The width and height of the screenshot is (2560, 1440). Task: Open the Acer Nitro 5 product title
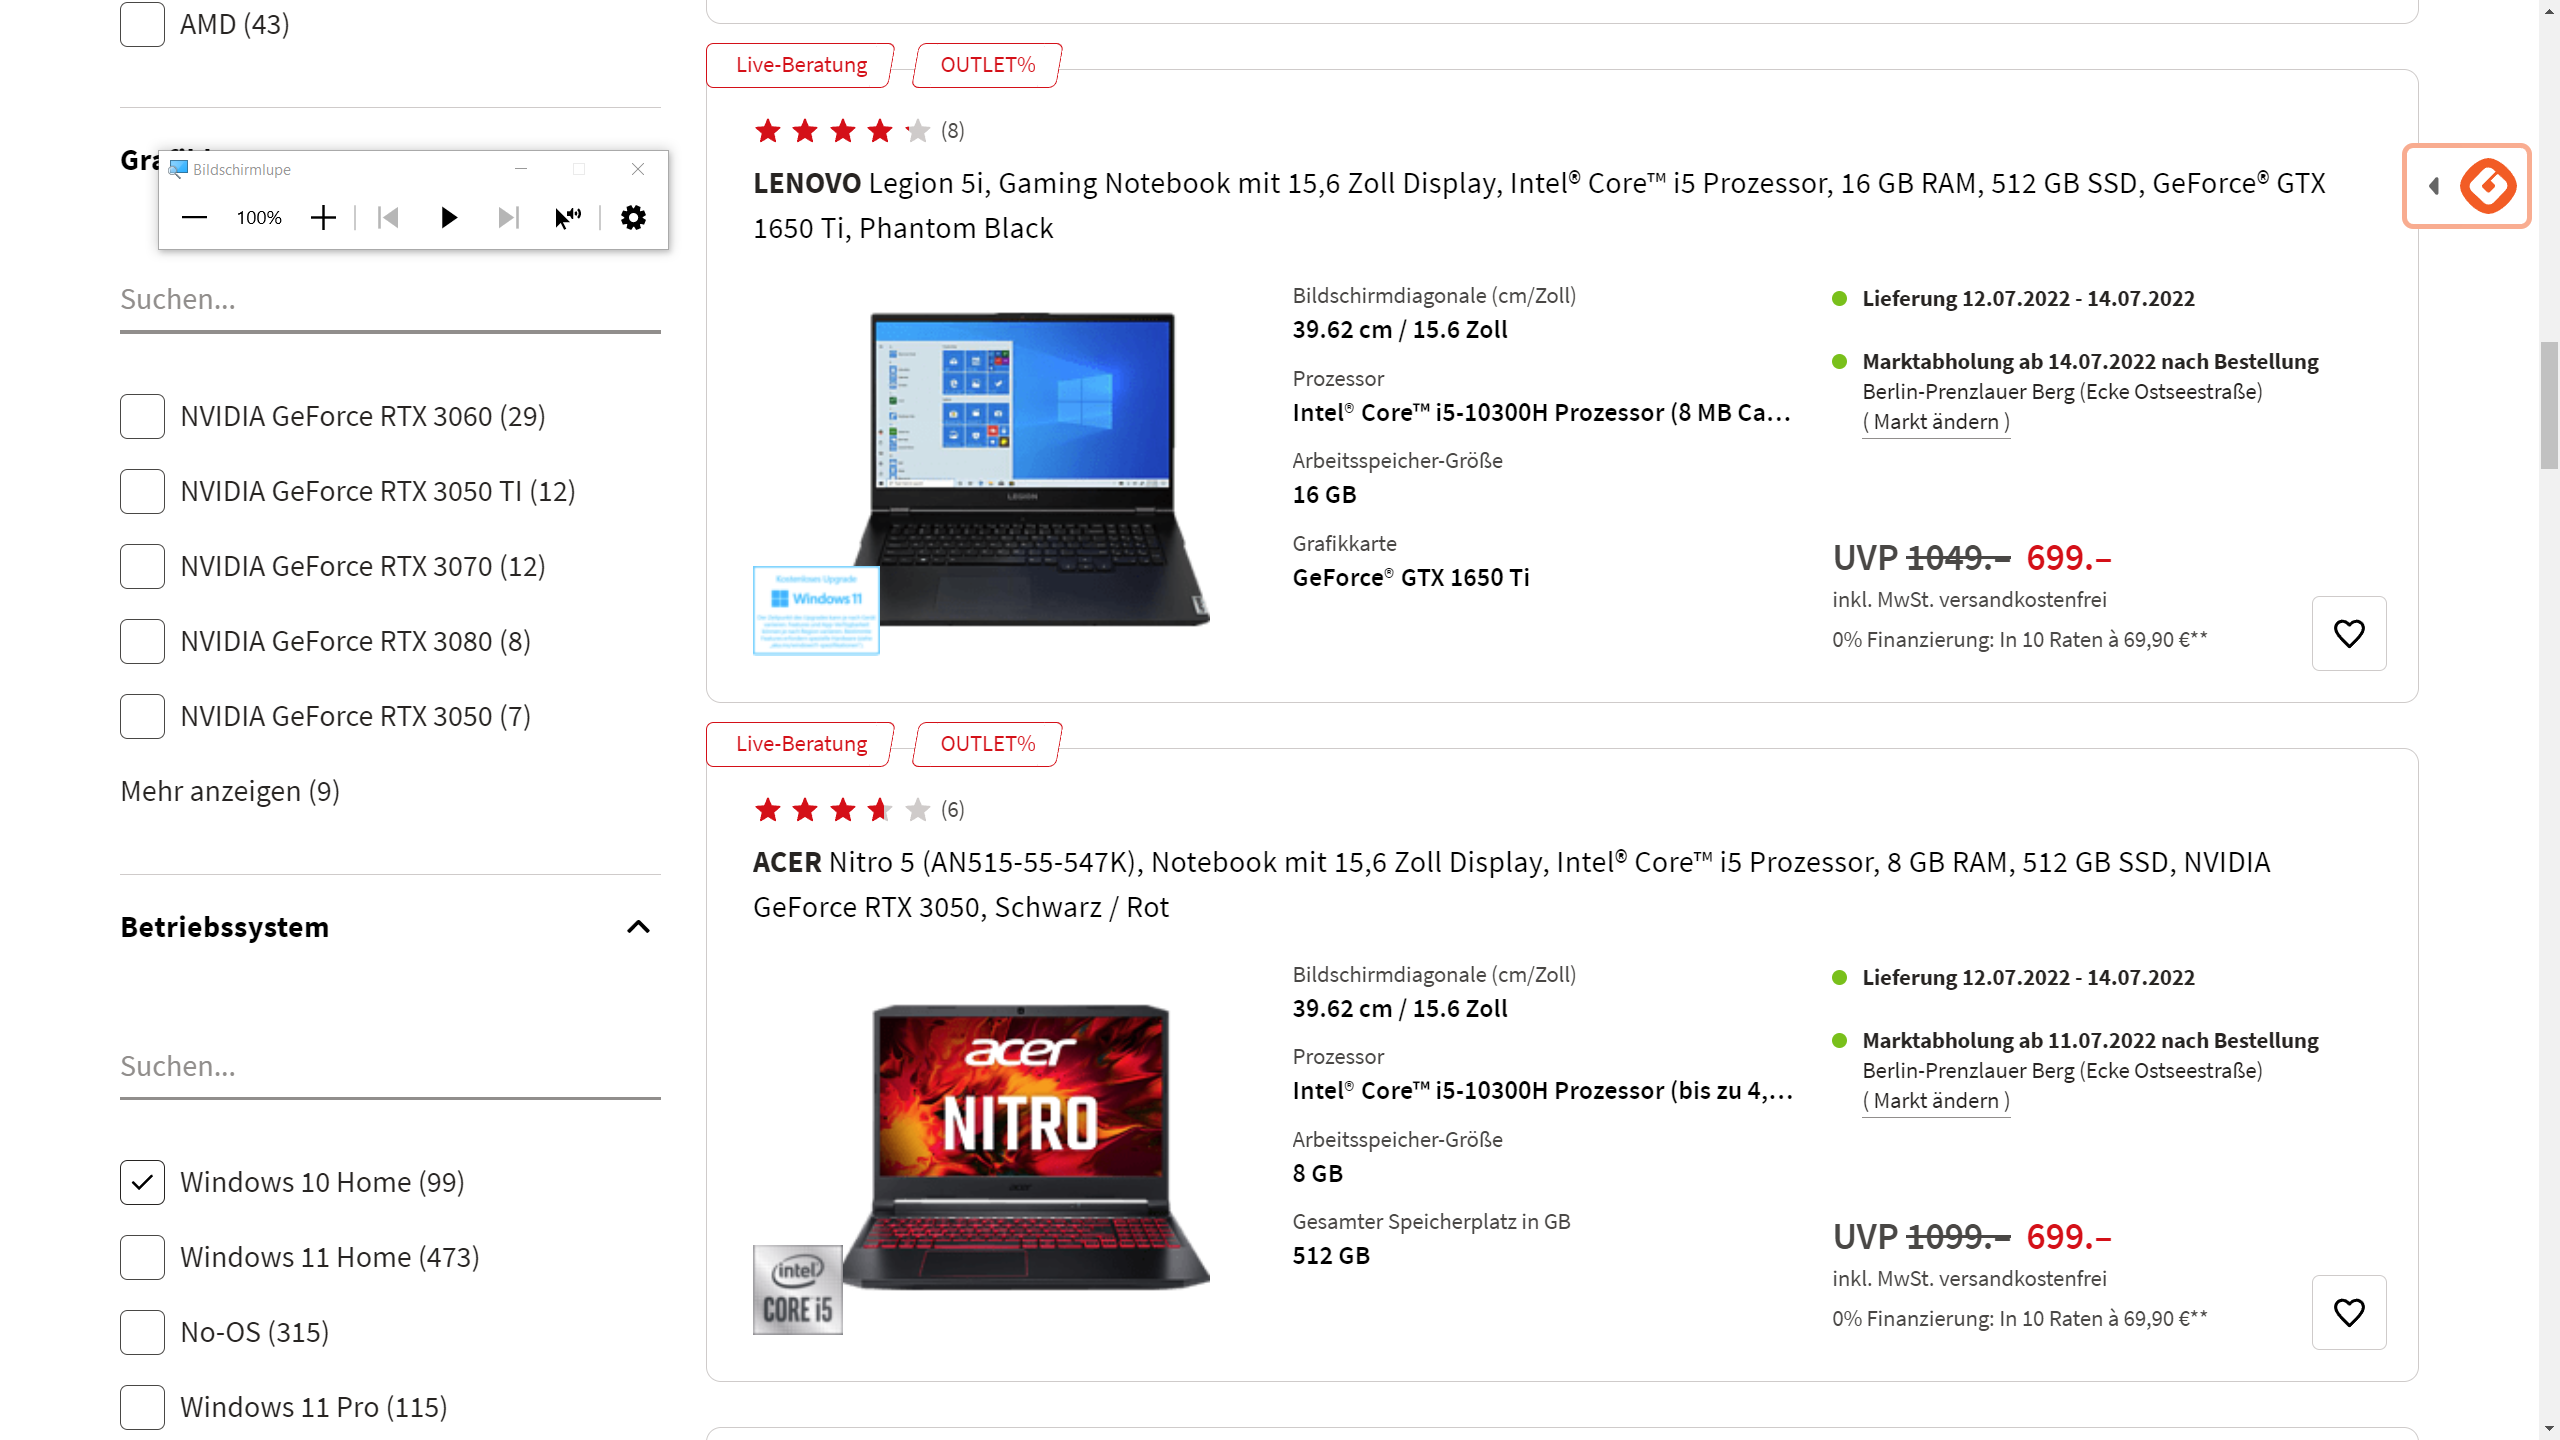(x=1511, y=884)
